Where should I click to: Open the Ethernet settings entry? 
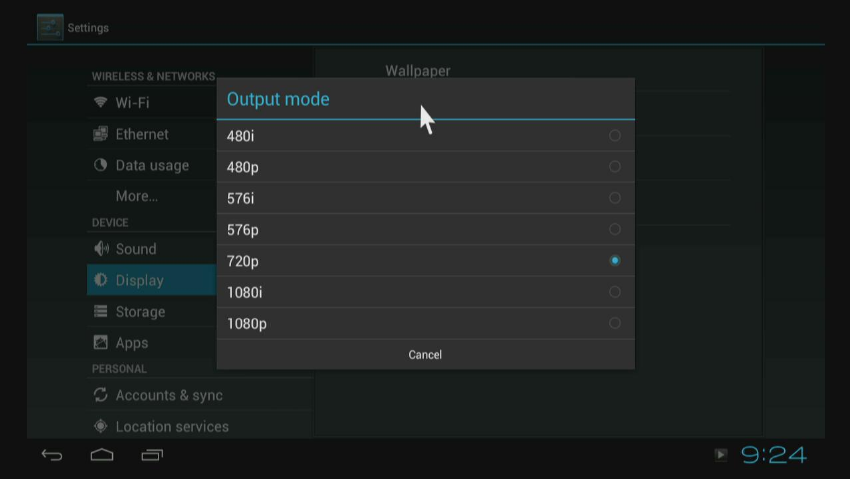pyautogui.click(x=152, y=134)
